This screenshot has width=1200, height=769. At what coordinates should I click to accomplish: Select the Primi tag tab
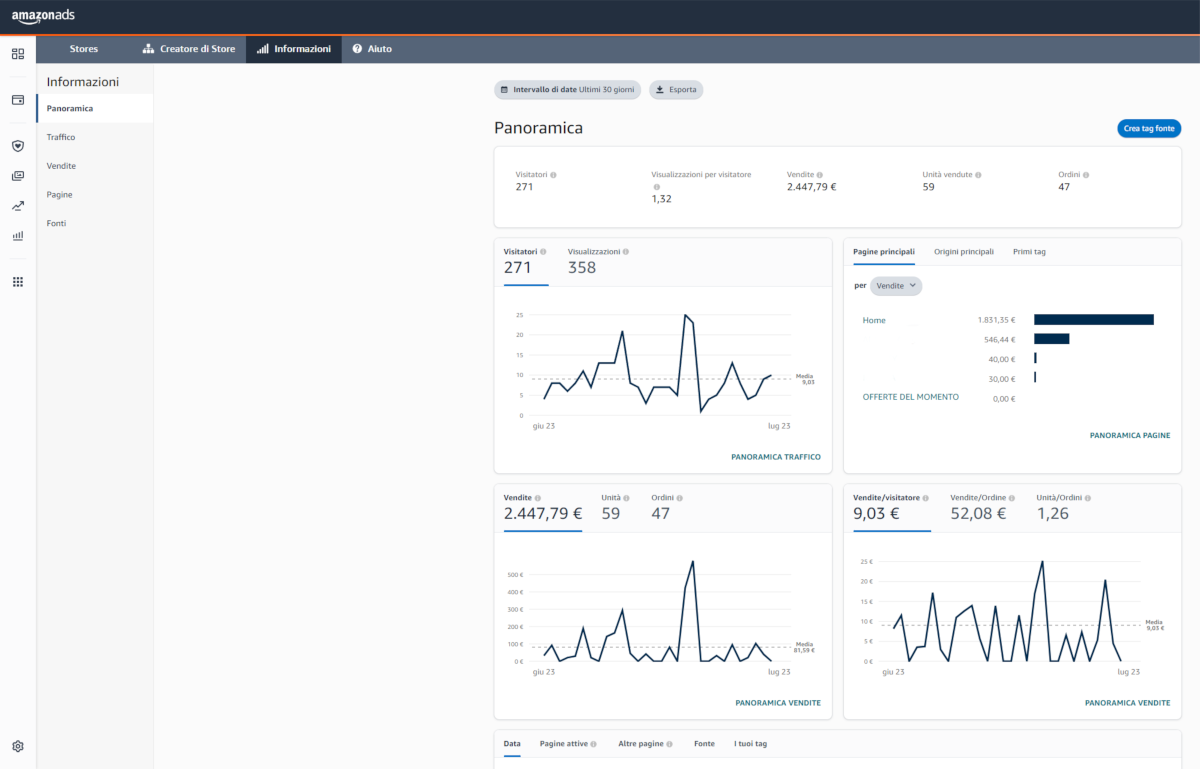click(1029, 252)
